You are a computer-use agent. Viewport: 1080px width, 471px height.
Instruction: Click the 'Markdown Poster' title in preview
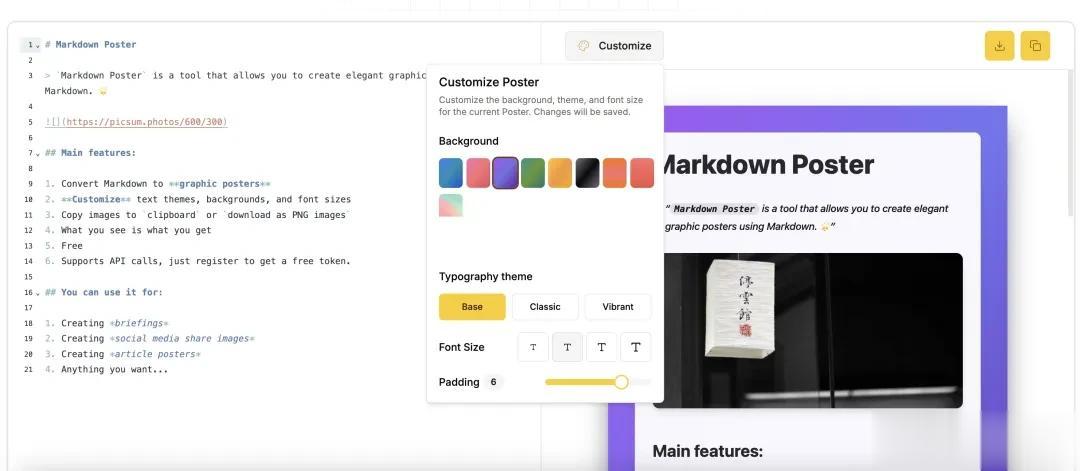(769, 165)
